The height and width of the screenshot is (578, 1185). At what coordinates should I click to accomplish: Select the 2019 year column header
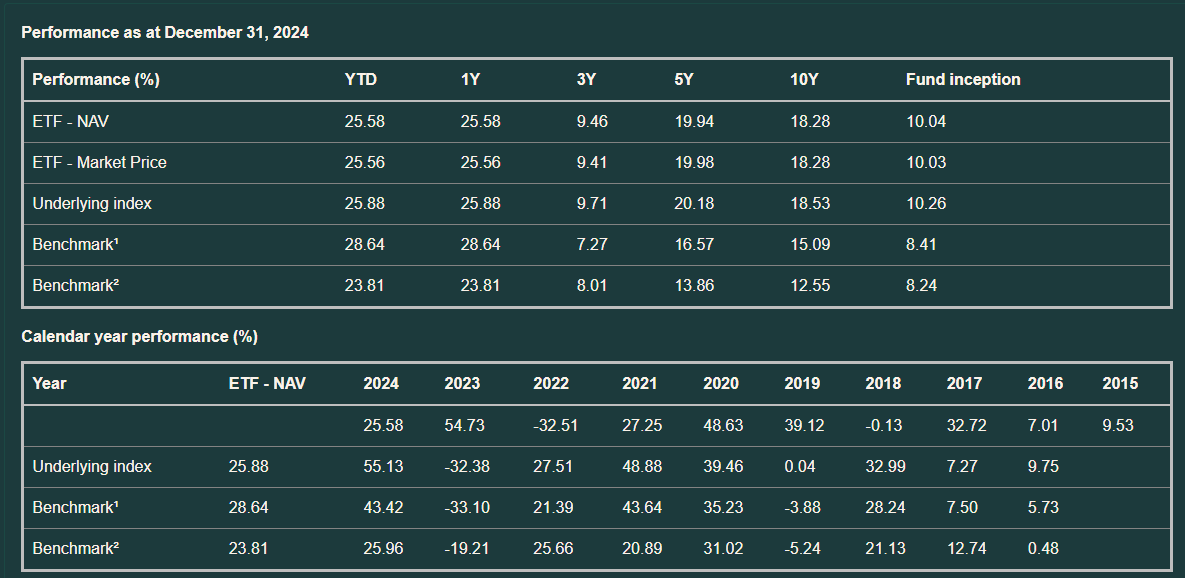tap(802, 383)
